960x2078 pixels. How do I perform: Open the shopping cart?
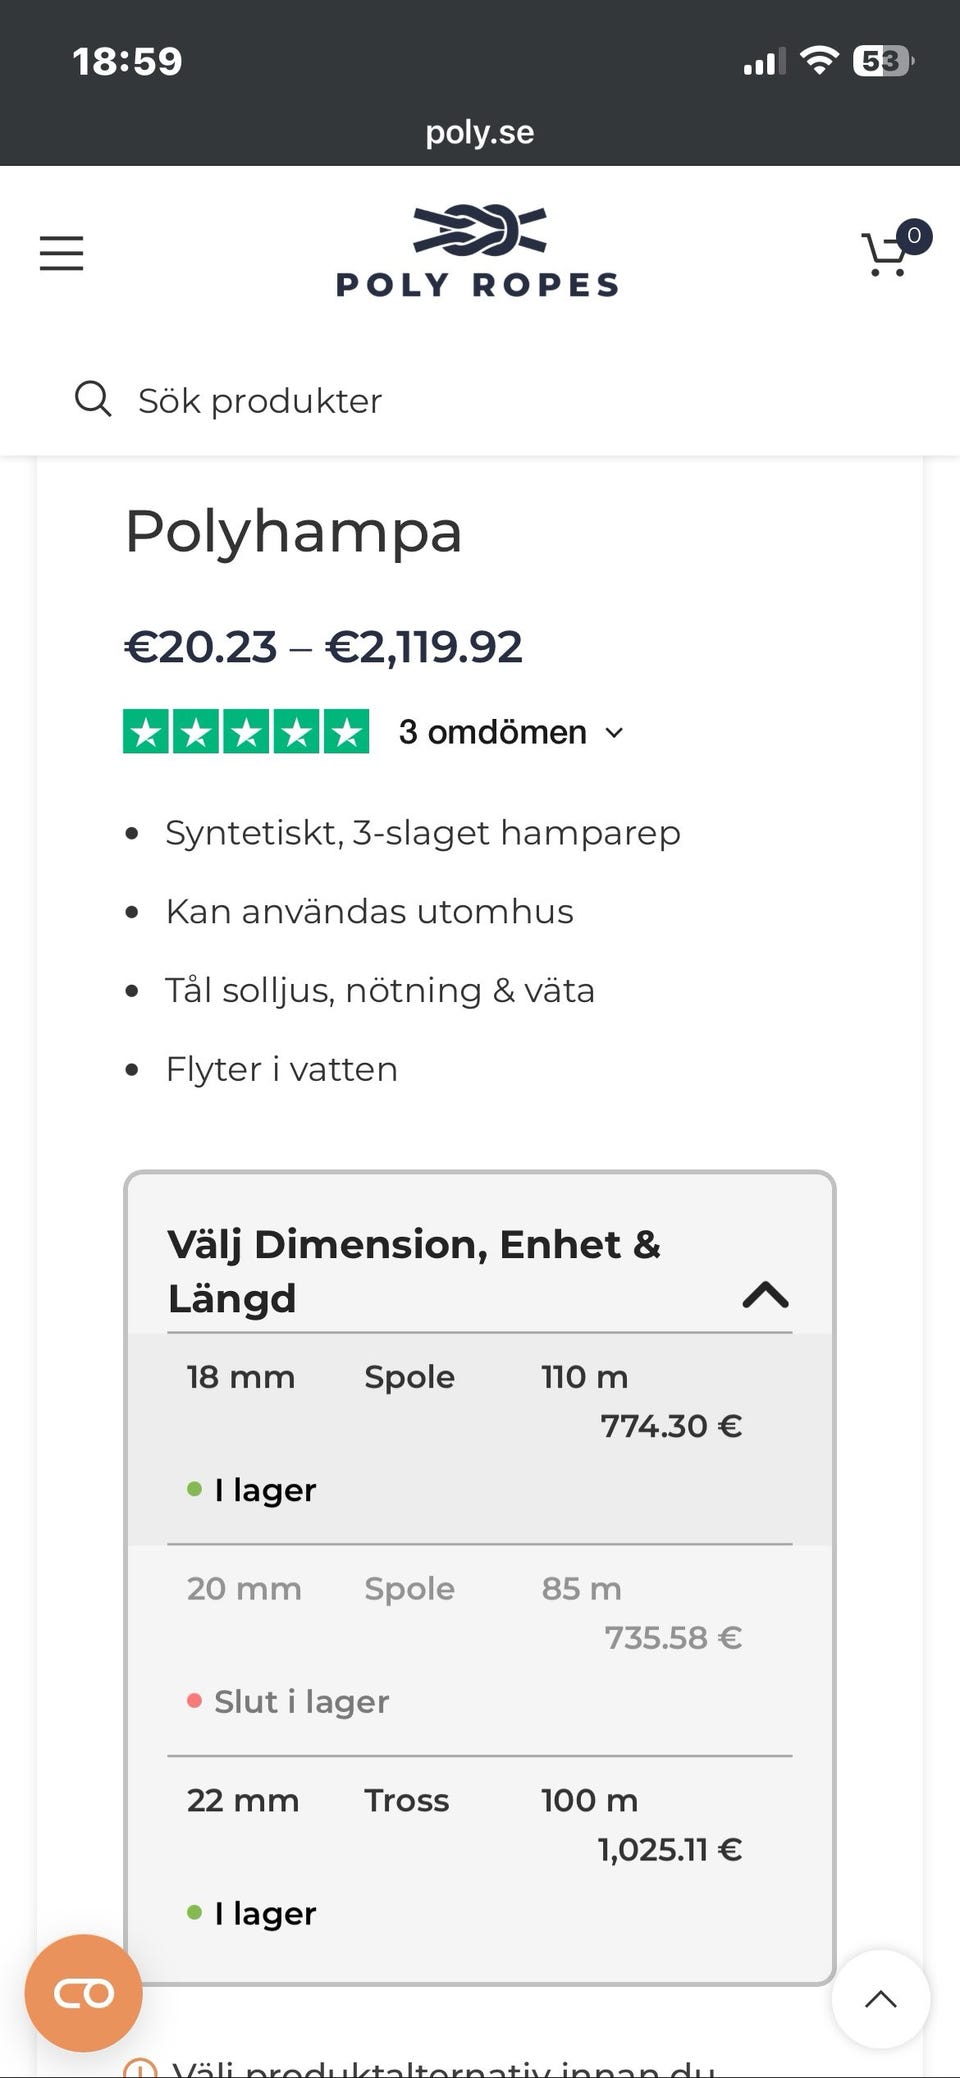tap(887, 254)
